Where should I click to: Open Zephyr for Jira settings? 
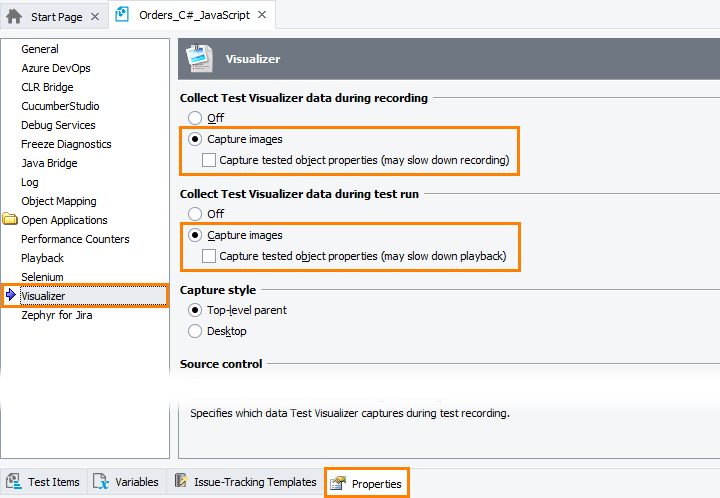[57, 315]
